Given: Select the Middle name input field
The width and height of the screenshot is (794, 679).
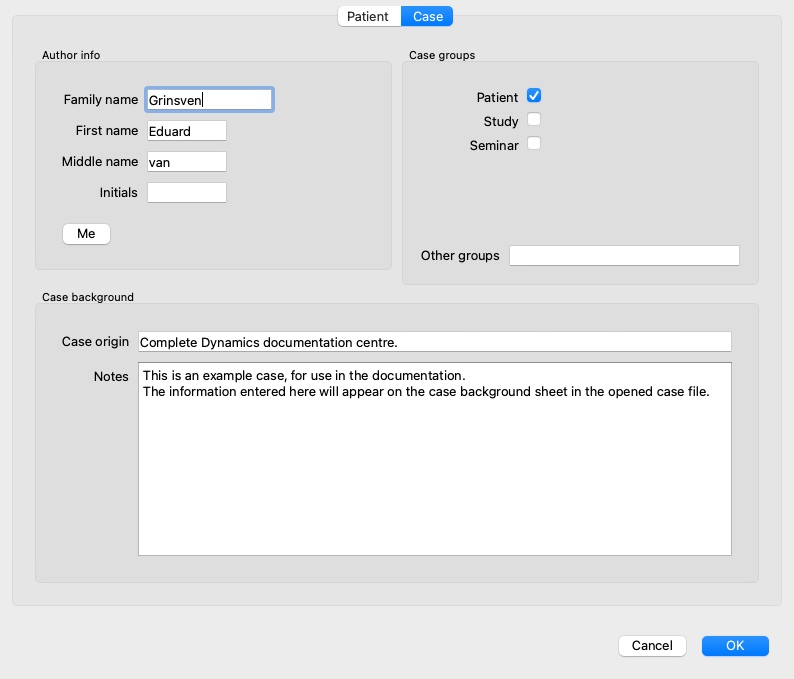Looking at the screenshot, I should [x=187, y=162].
